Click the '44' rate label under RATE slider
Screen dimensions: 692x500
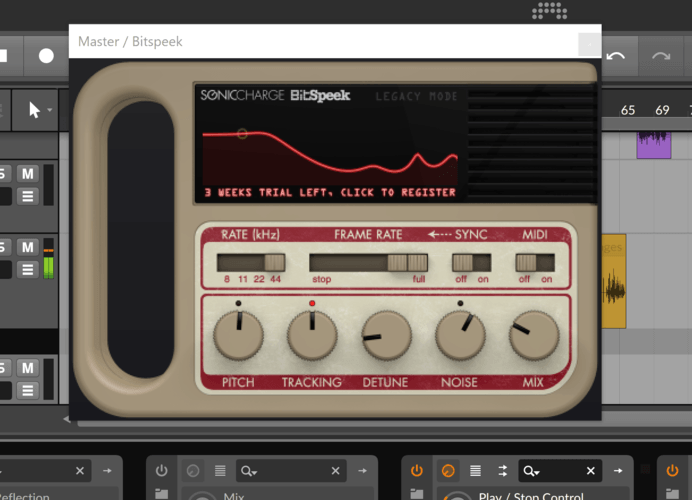[x=275, y=279]
